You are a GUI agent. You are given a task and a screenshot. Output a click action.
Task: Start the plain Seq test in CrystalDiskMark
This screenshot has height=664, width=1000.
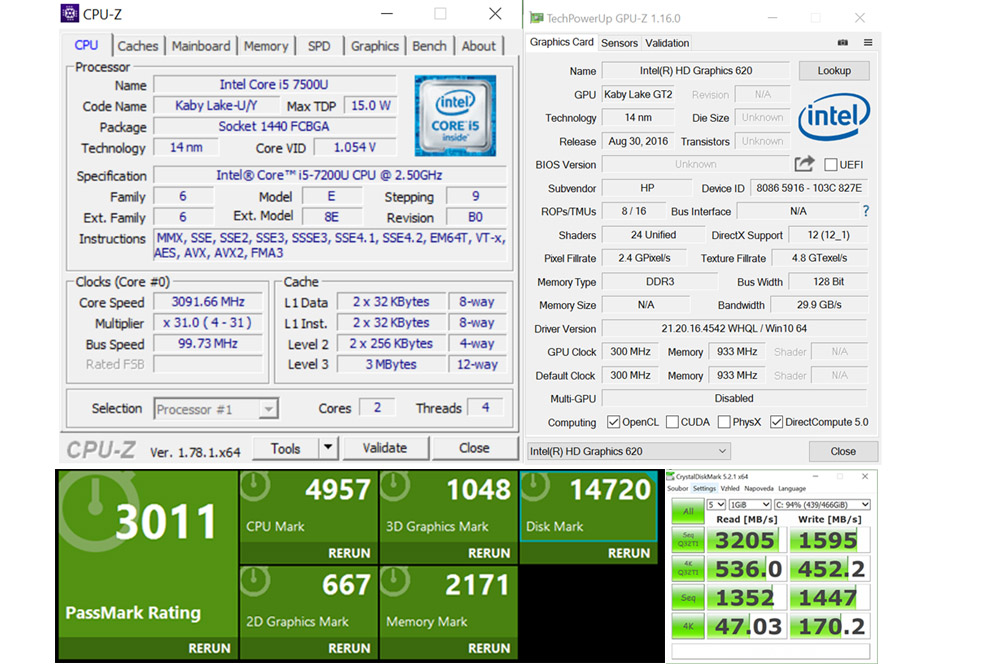(x=688, y=598)
